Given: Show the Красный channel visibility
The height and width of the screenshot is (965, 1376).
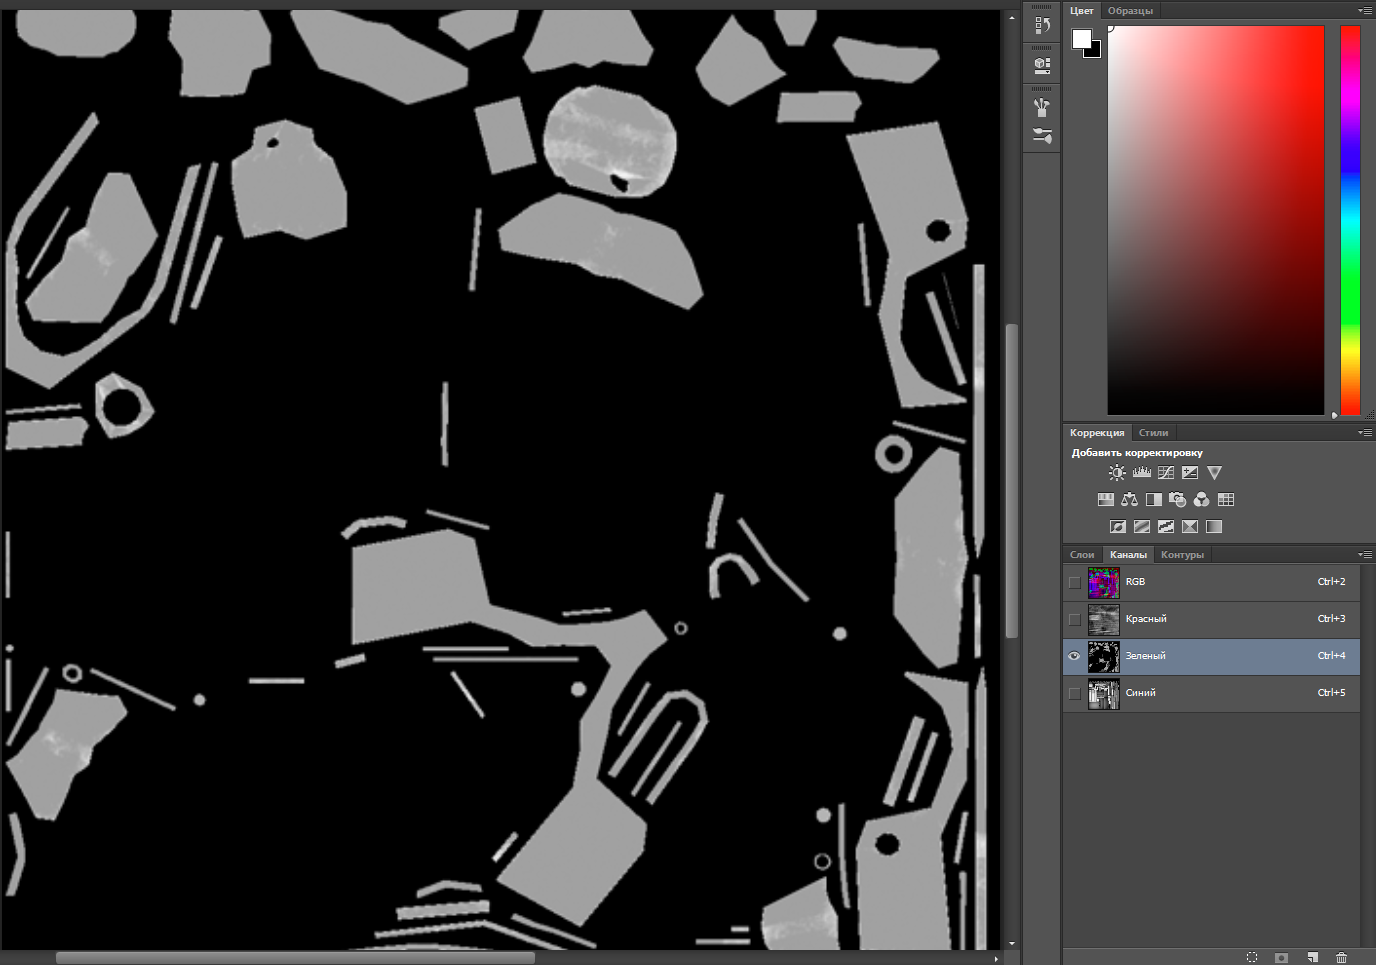Looking at the screenshot, I should (x=1075, y=619).
